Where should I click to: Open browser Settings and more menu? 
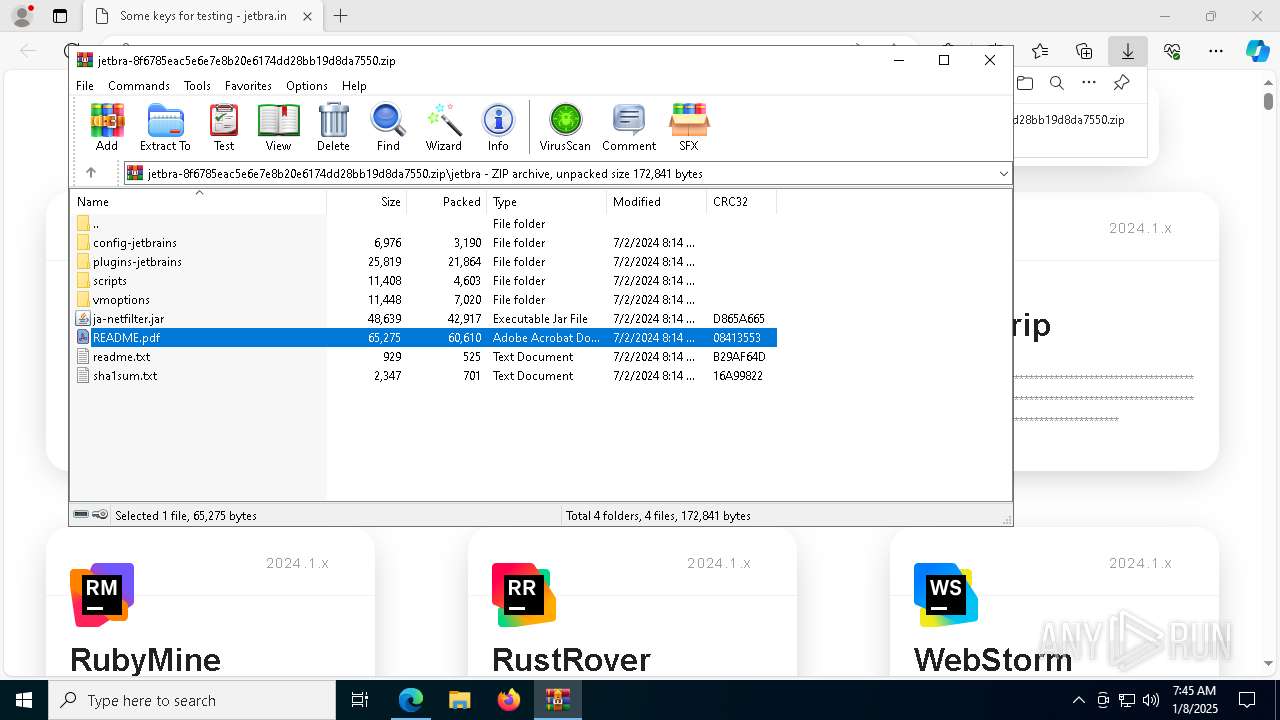[x=1216, y=51]
